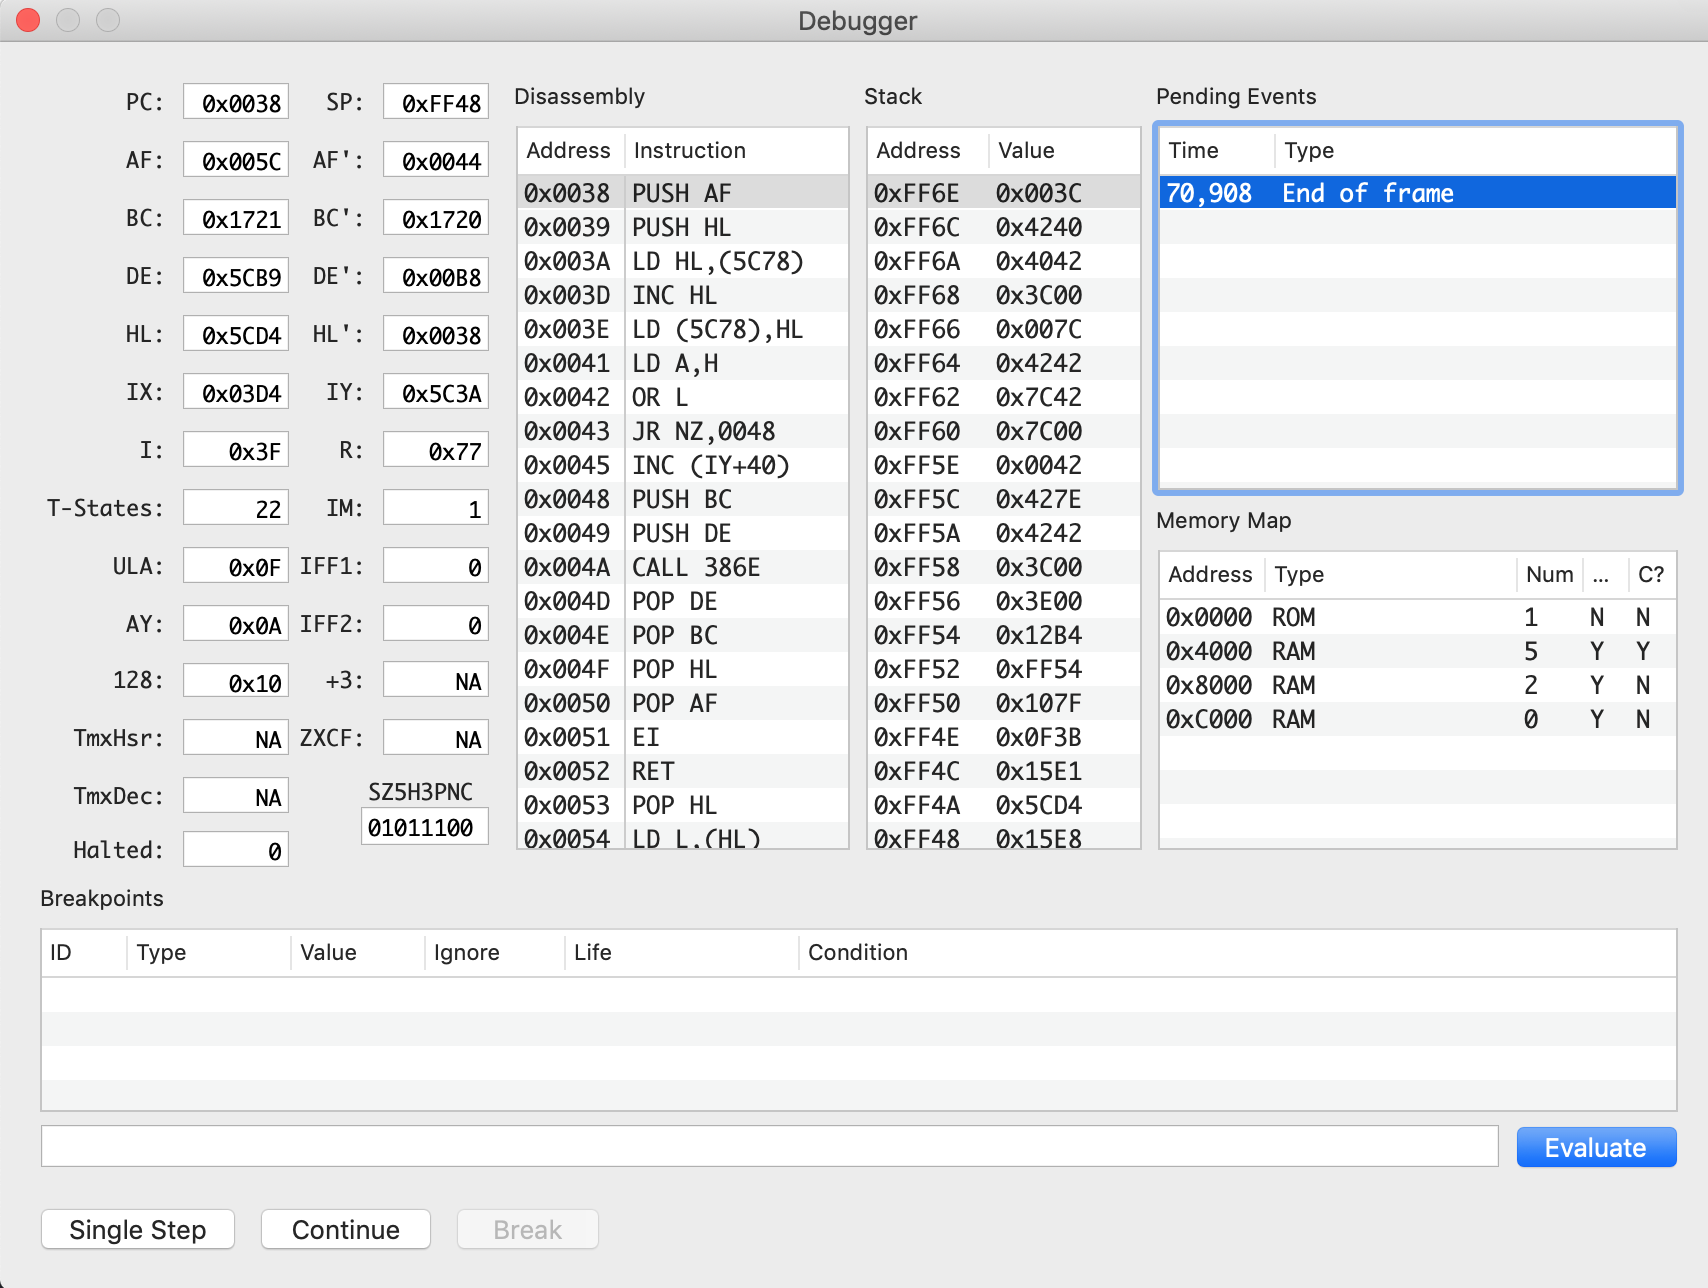Select disassembly row CALL 386E
The height and width of the screenshot is (1288, 1708).
[683, 566]
